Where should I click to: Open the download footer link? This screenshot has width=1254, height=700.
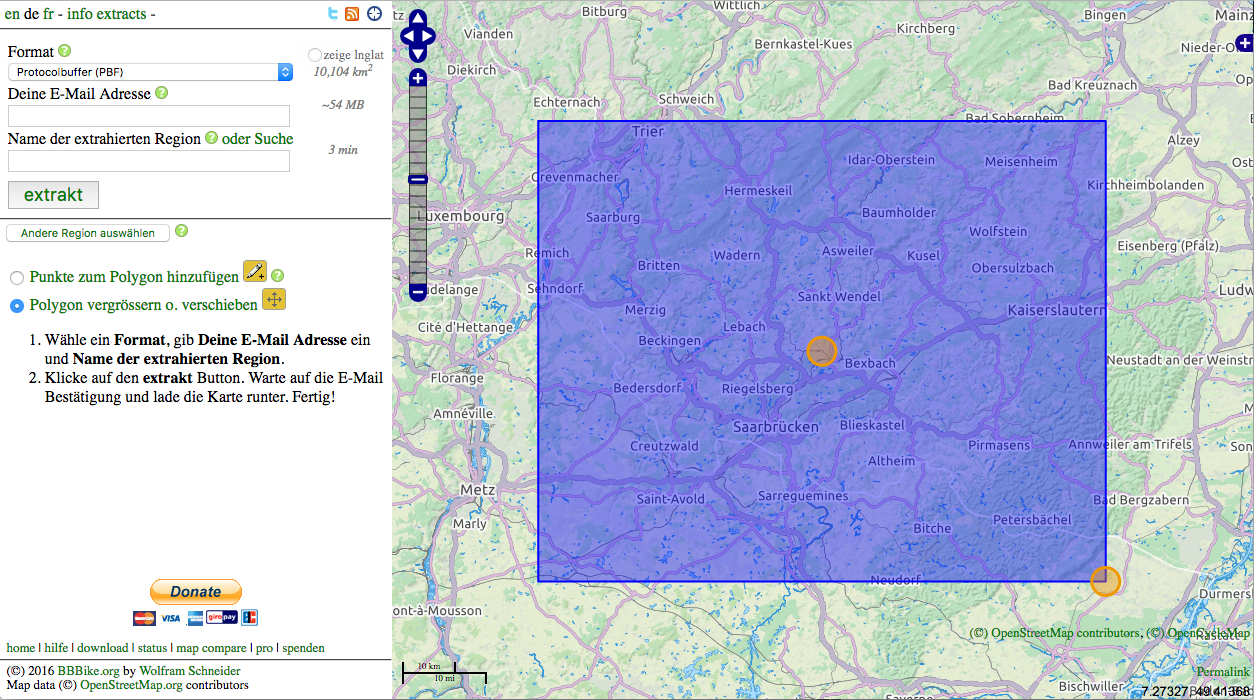[103, 648]
